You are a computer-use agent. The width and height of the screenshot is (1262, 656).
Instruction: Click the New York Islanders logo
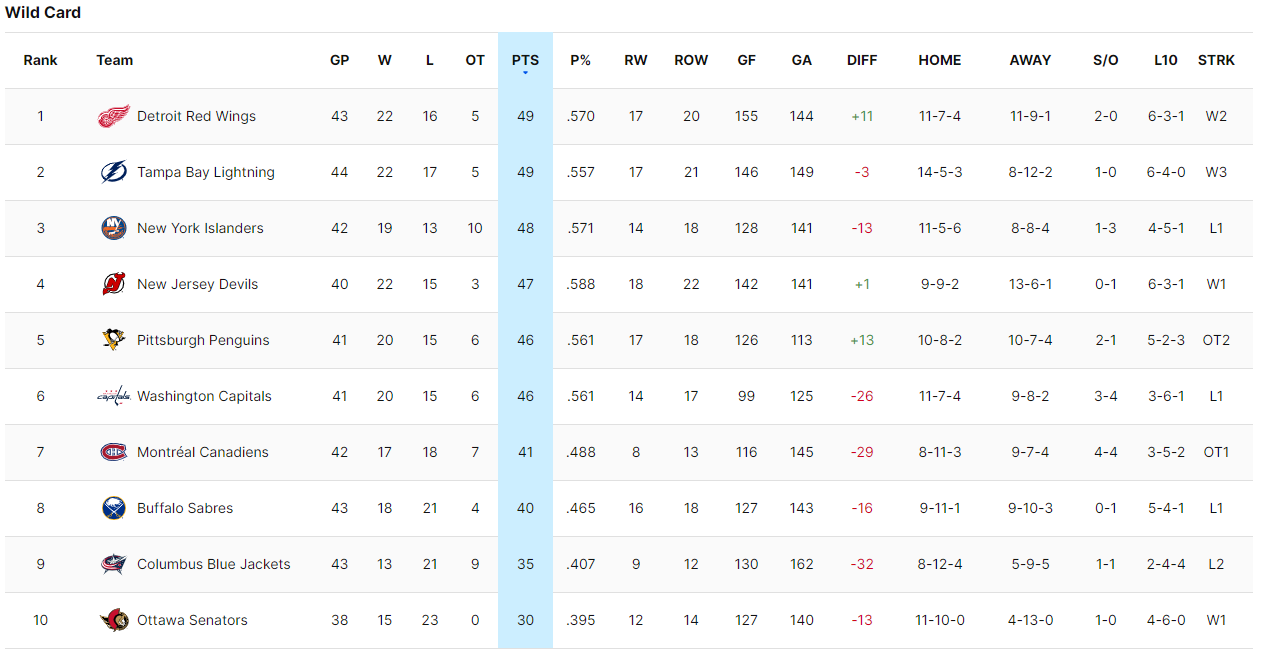tap(113, 228)
